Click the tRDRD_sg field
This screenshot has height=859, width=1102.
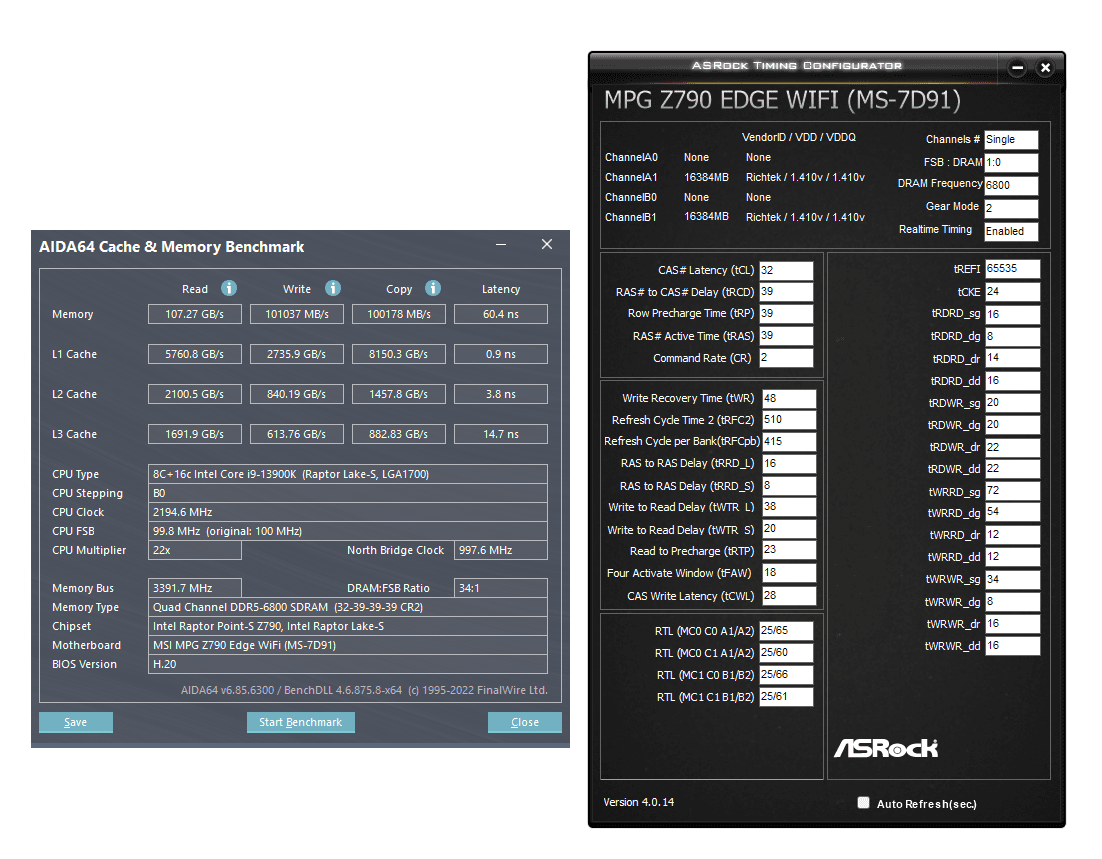click(x=1012, y=314)
